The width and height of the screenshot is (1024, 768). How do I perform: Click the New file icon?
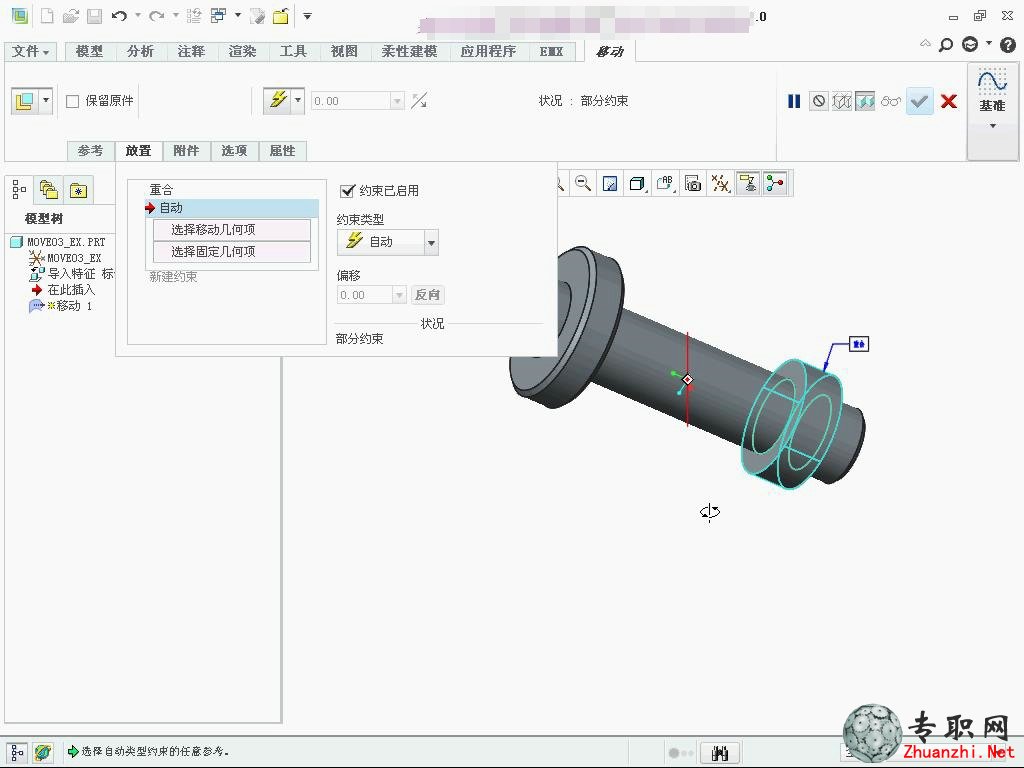47,16
